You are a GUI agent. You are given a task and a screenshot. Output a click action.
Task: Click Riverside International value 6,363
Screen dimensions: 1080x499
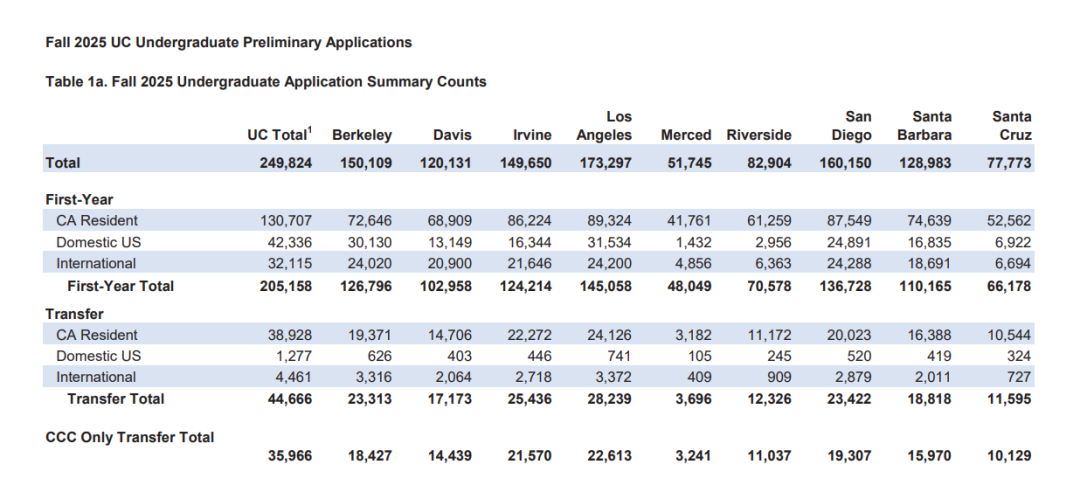coord(771,264)
